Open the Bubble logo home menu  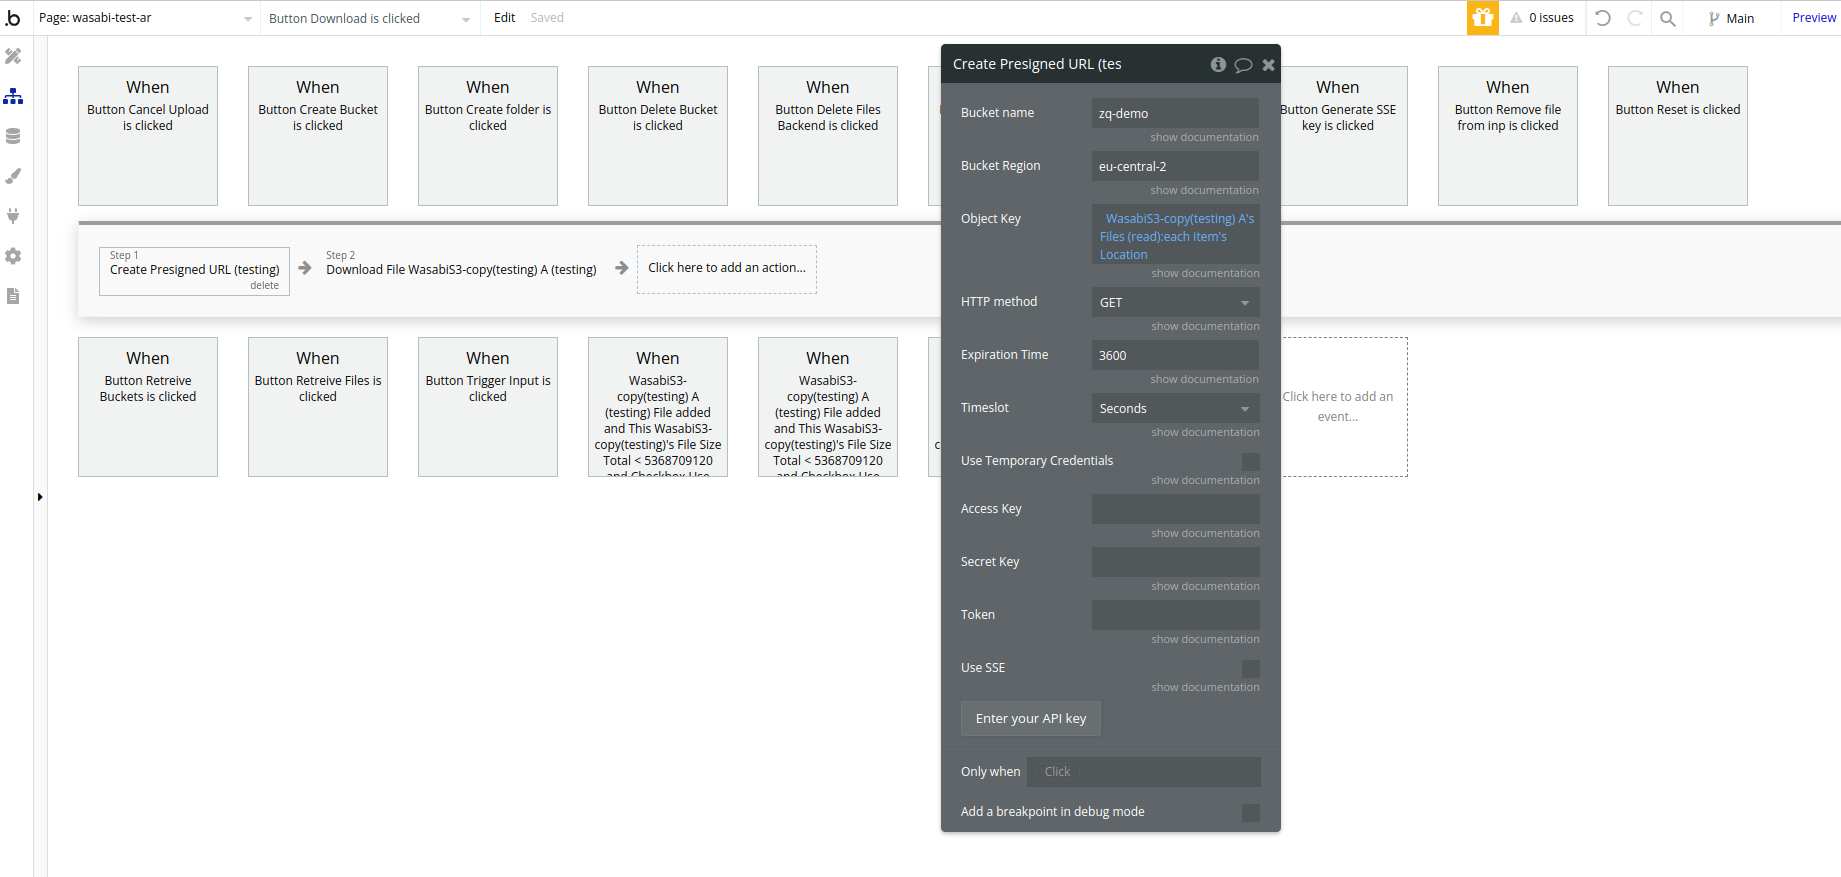(x=13, y=18)
